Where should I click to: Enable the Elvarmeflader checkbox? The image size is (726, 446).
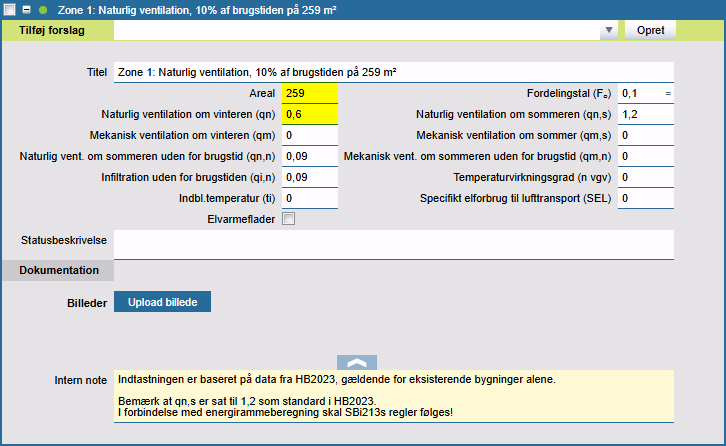(289, 219)
